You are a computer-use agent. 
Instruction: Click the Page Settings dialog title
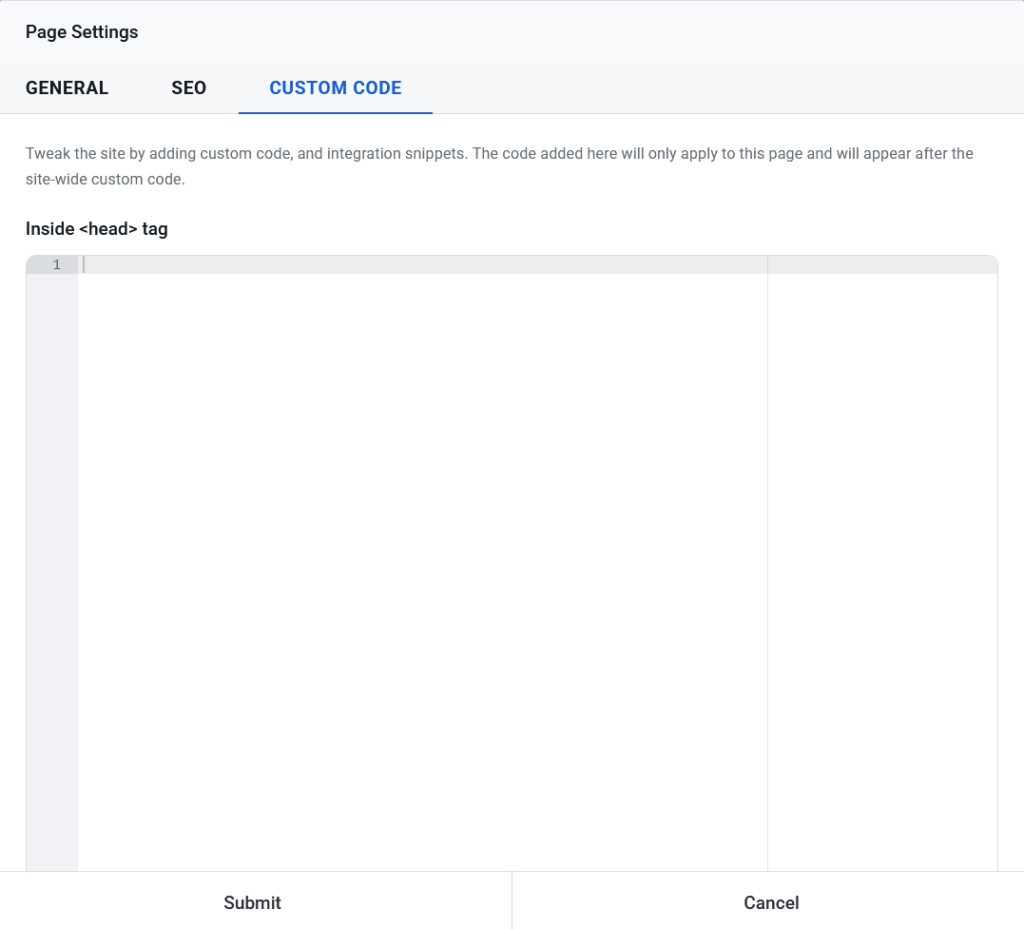tap(82, 32)
